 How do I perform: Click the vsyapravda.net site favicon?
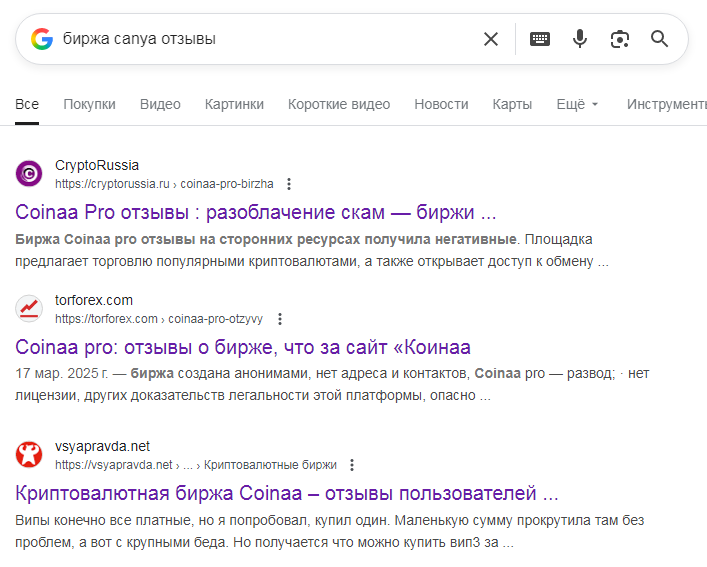(x=29, y=455)
